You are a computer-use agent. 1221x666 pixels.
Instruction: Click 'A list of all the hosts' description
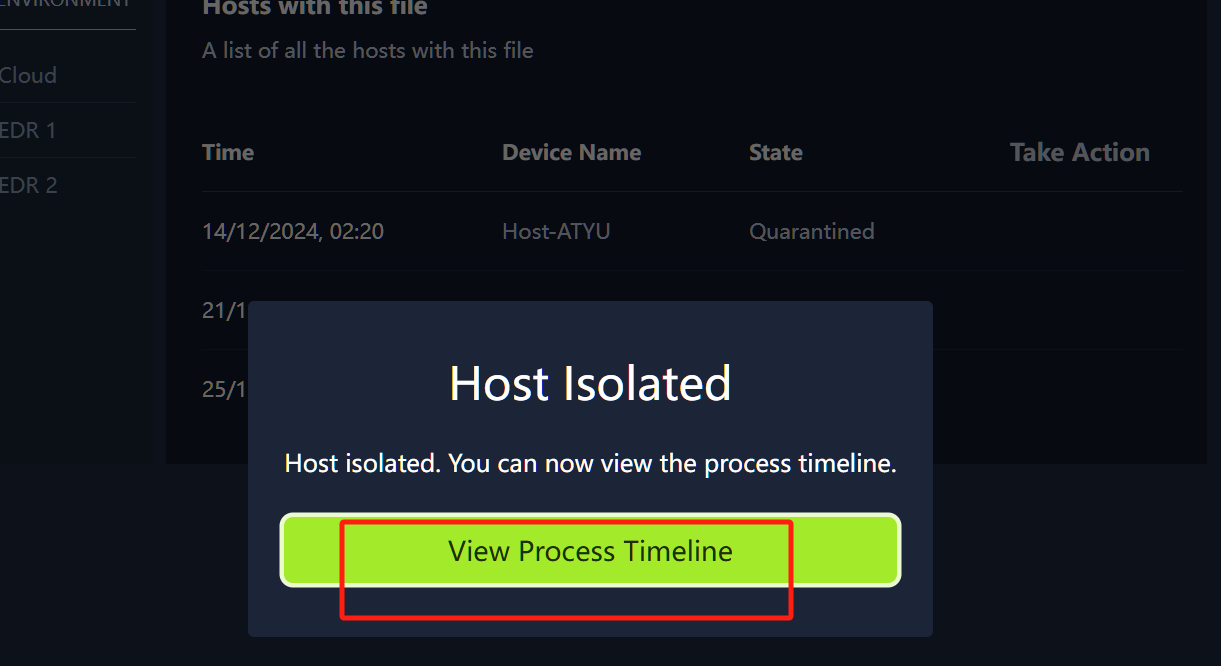[x=367, y=50]
